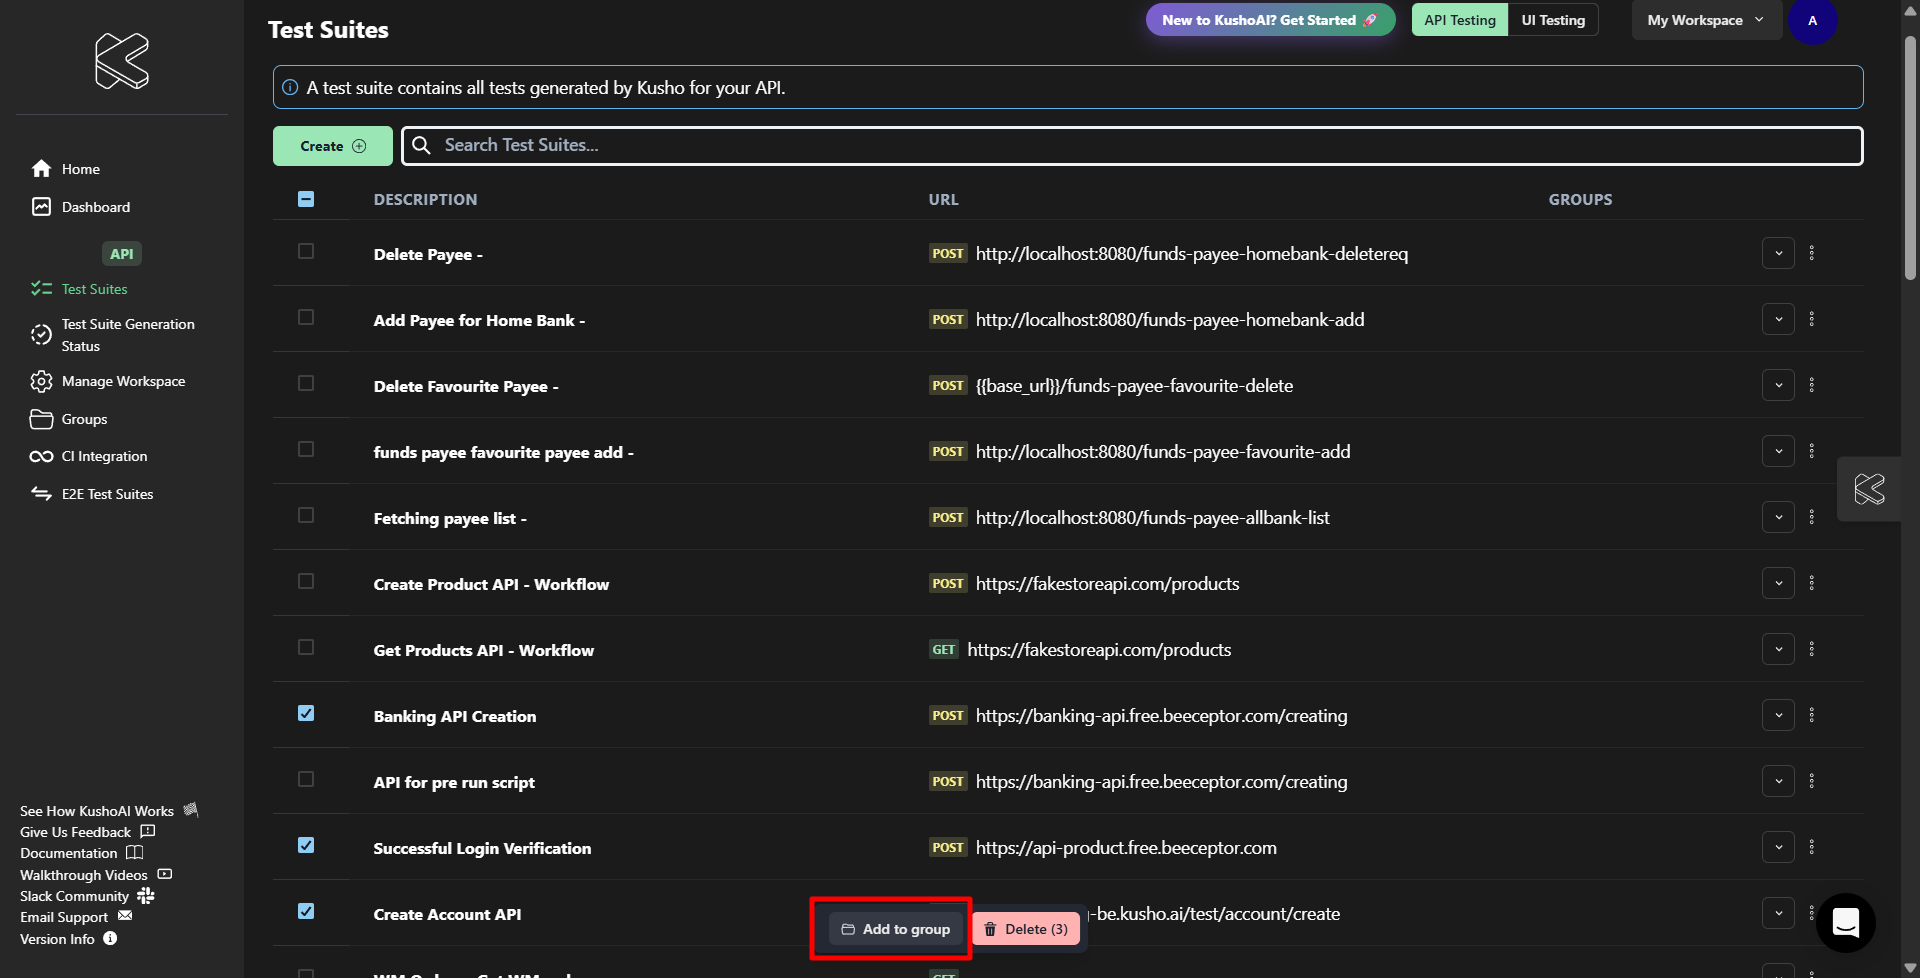Open Manage Workspace gear item

(123, 381)
